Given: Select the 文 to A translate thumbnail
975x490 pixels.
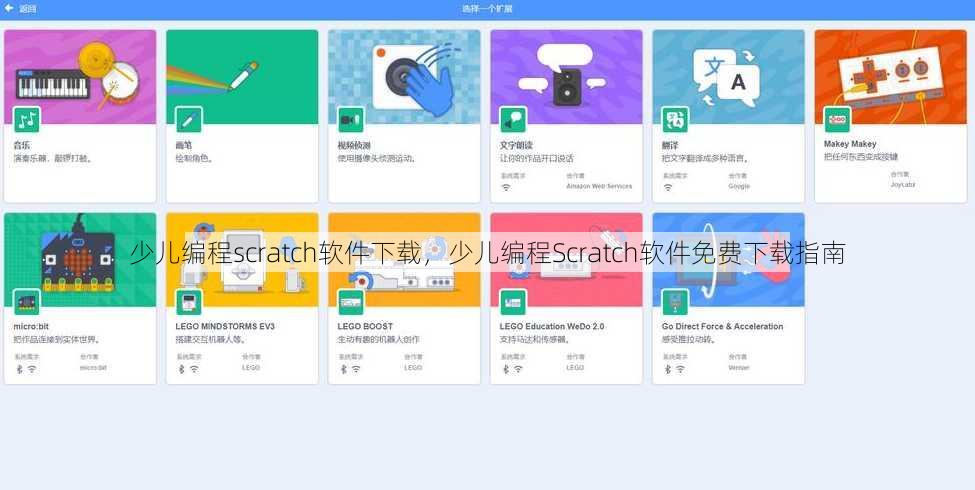Looking at the screenshot, I should click(728, 76).
